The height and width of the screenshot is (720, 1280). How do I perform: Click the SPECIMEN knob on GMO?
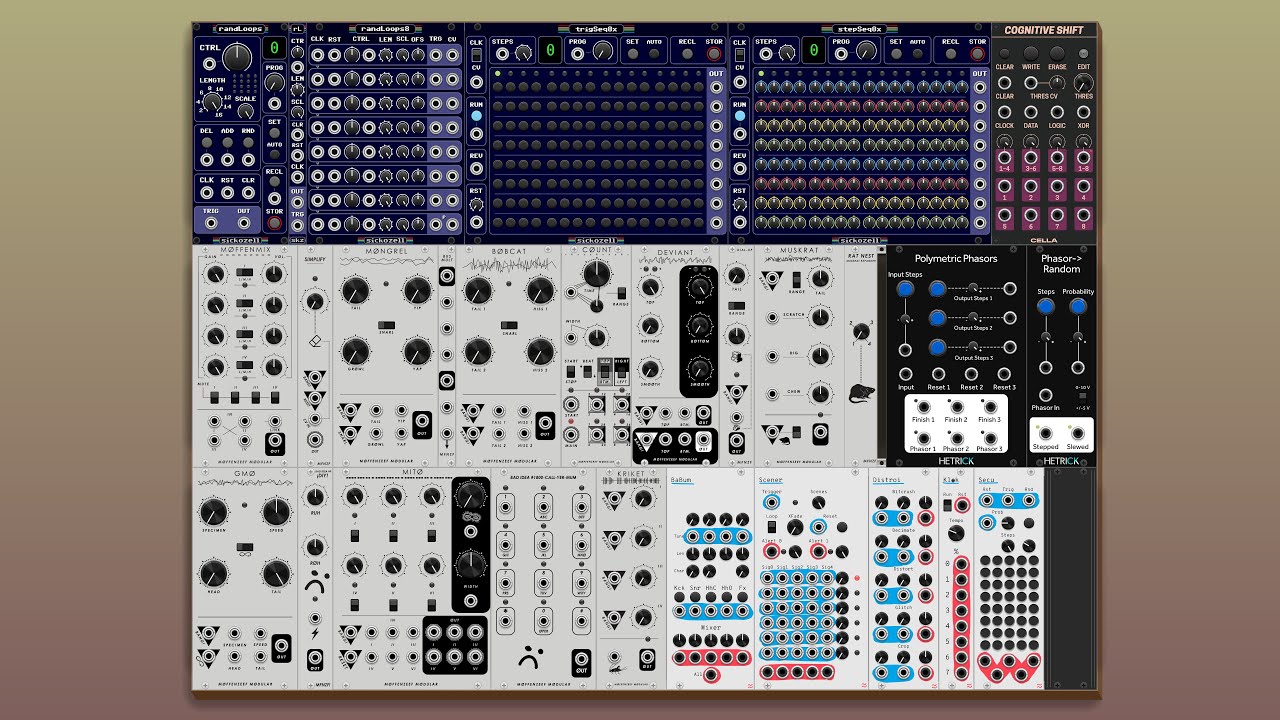click(x=213, y=513)
